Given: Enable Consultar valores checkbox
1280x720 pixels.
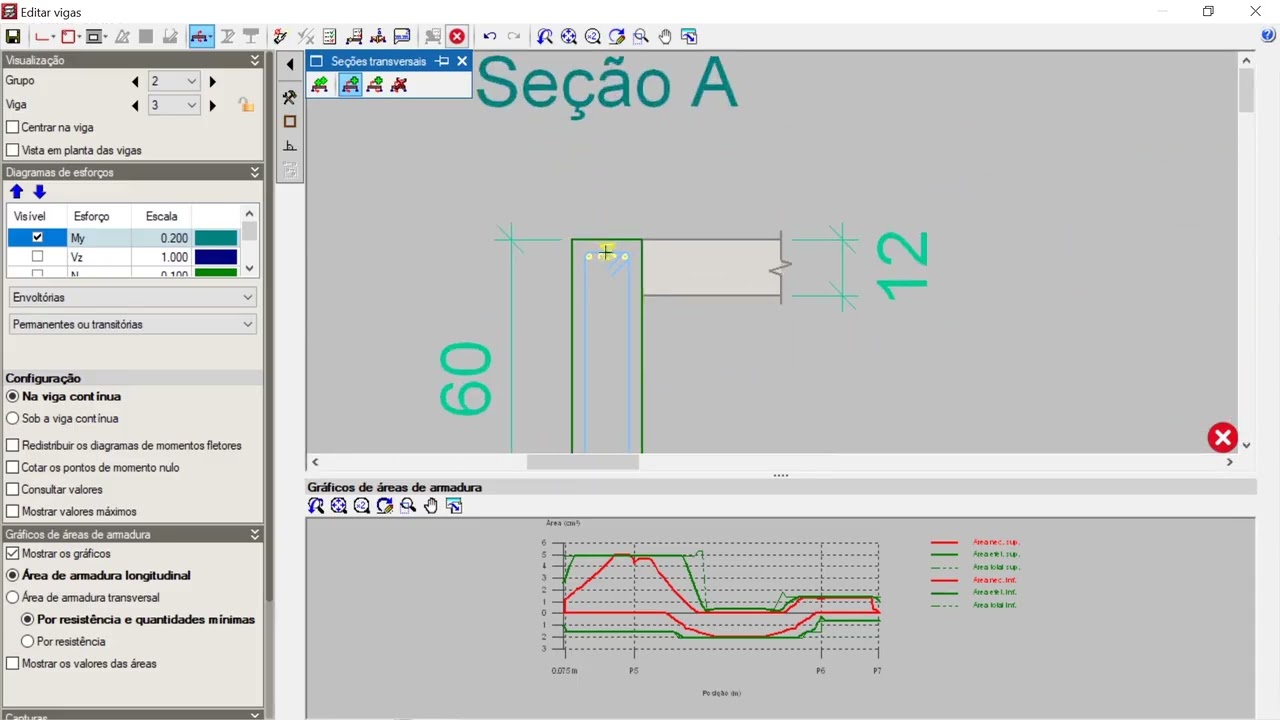Looking at the screenshot, I should [13, 490].
